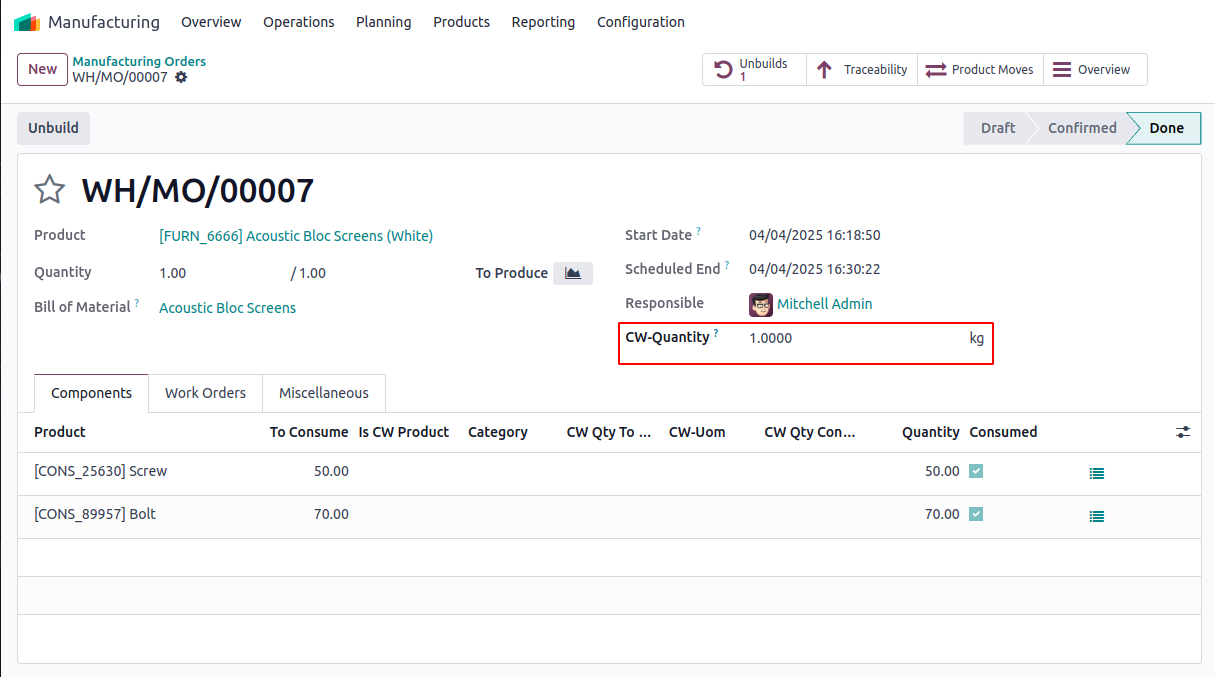Toggle Consumed checkbox for the Bolt row
Screen dimensions: 1215x677
pos(976,514)
